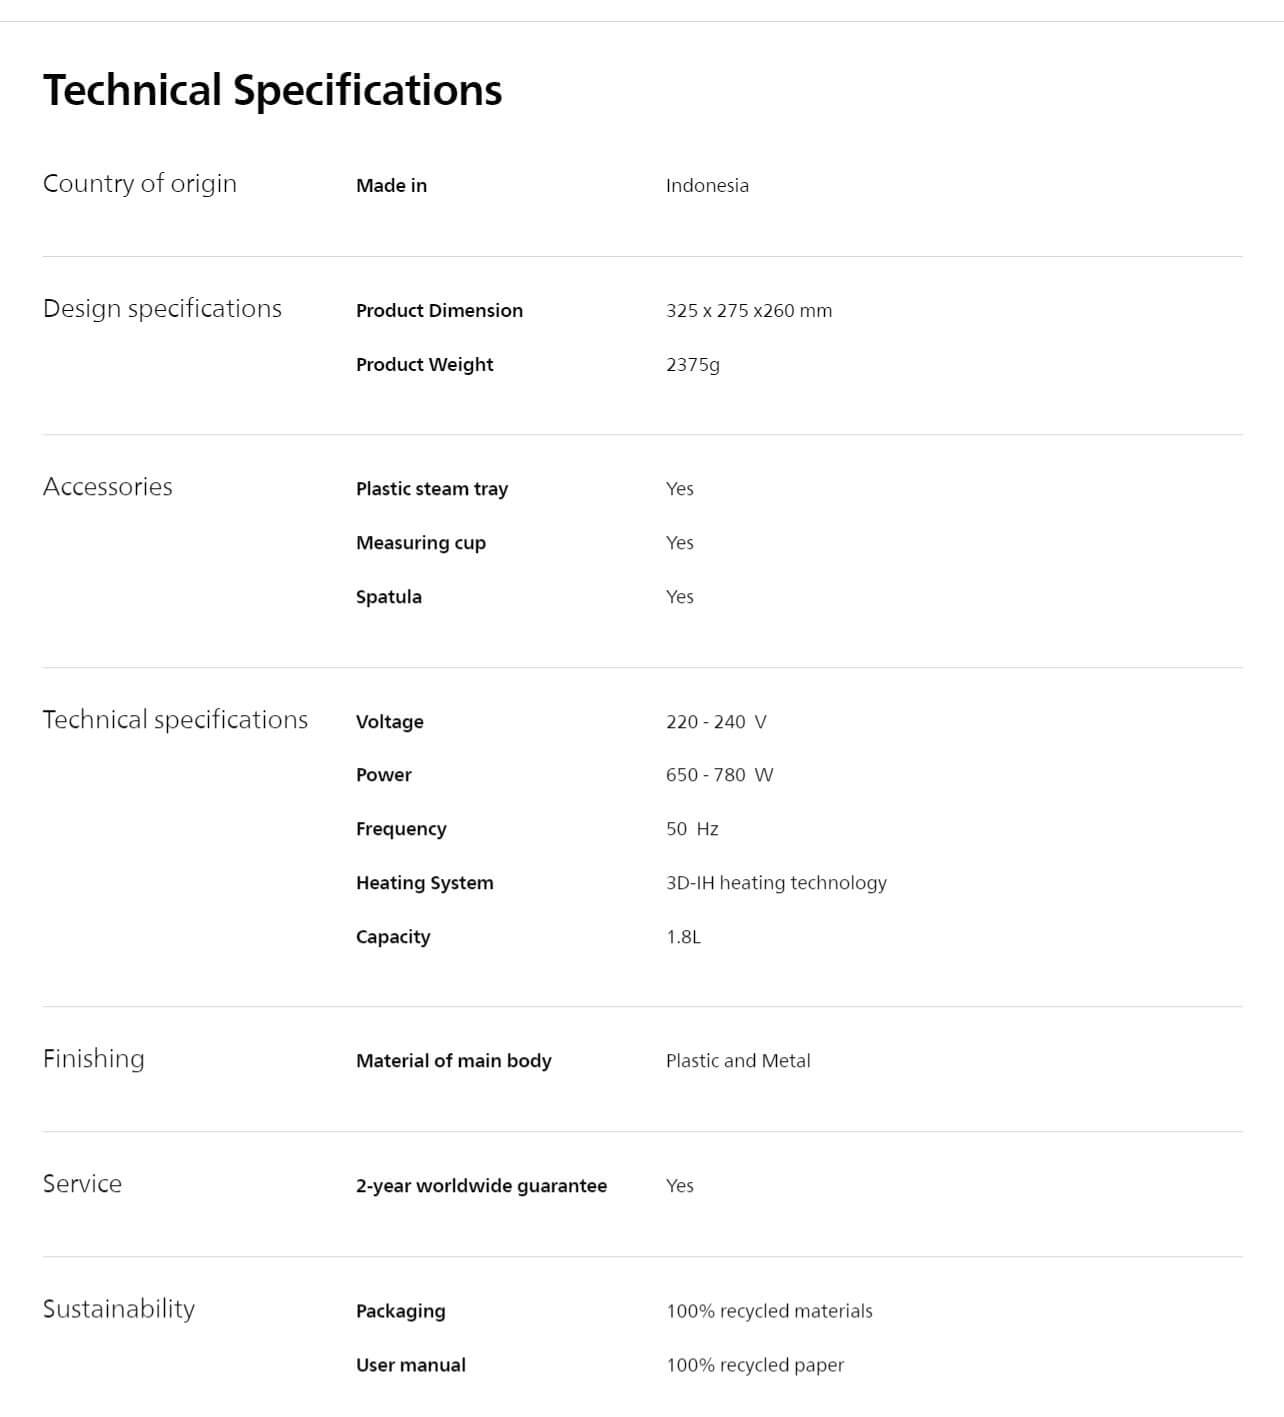This screenshot has height=1417, width=1284.
Task: Click the Country of origin section label
Action: (x=140, y=184)
